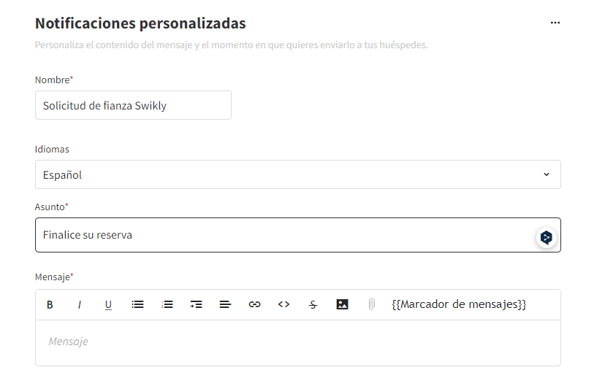Click the Nombre field with Solicitud de fianza Swikly
This screenshot has width=605, height=378.
[x=133, y=105]
